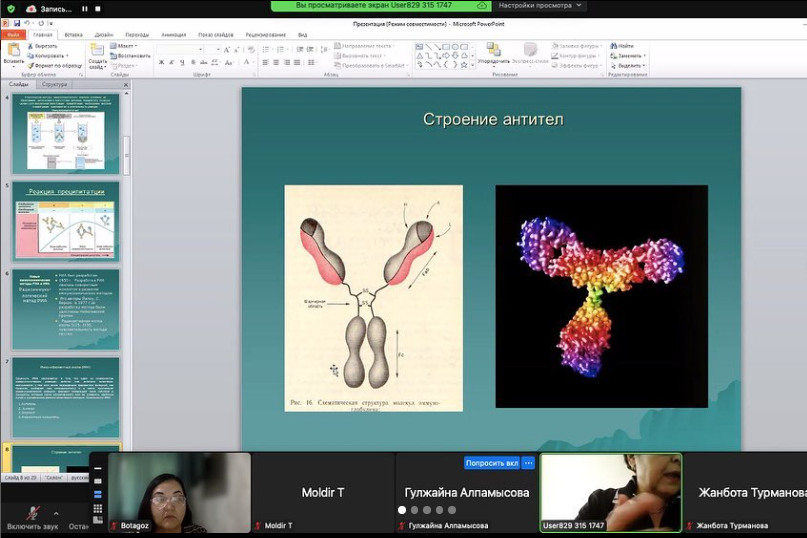Screen dimensions: 807x538
Task: Pause the Zoom recording
Action: (84, 8)
